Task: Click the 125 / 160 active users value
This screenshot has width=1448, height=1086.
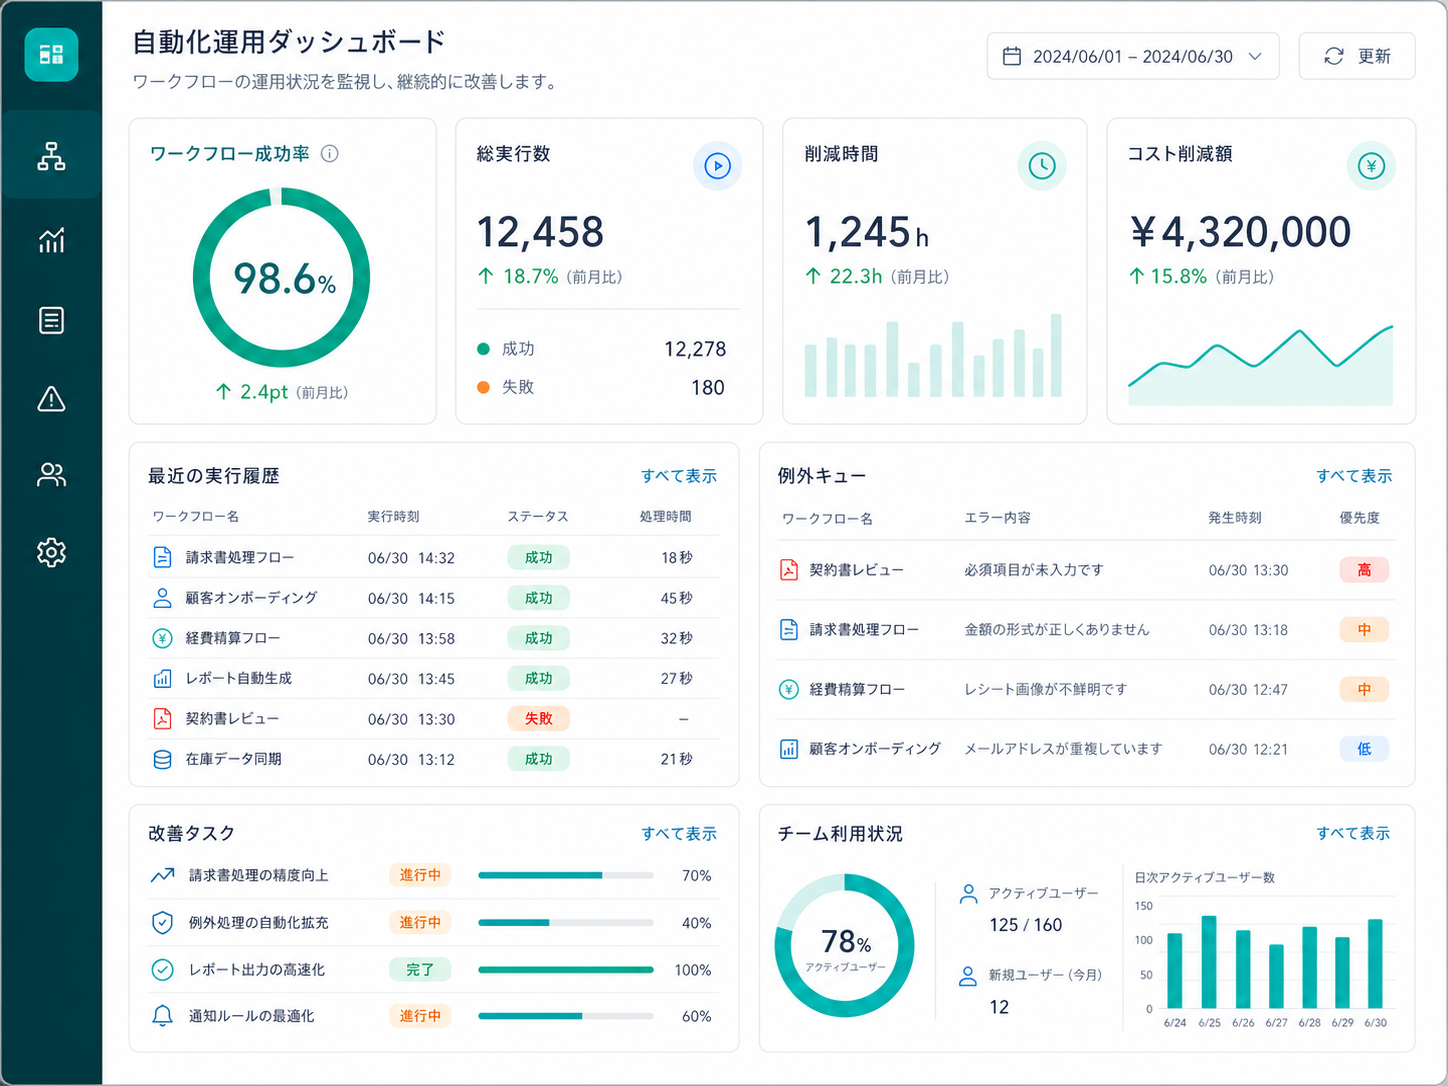Action: point(1025,925)
